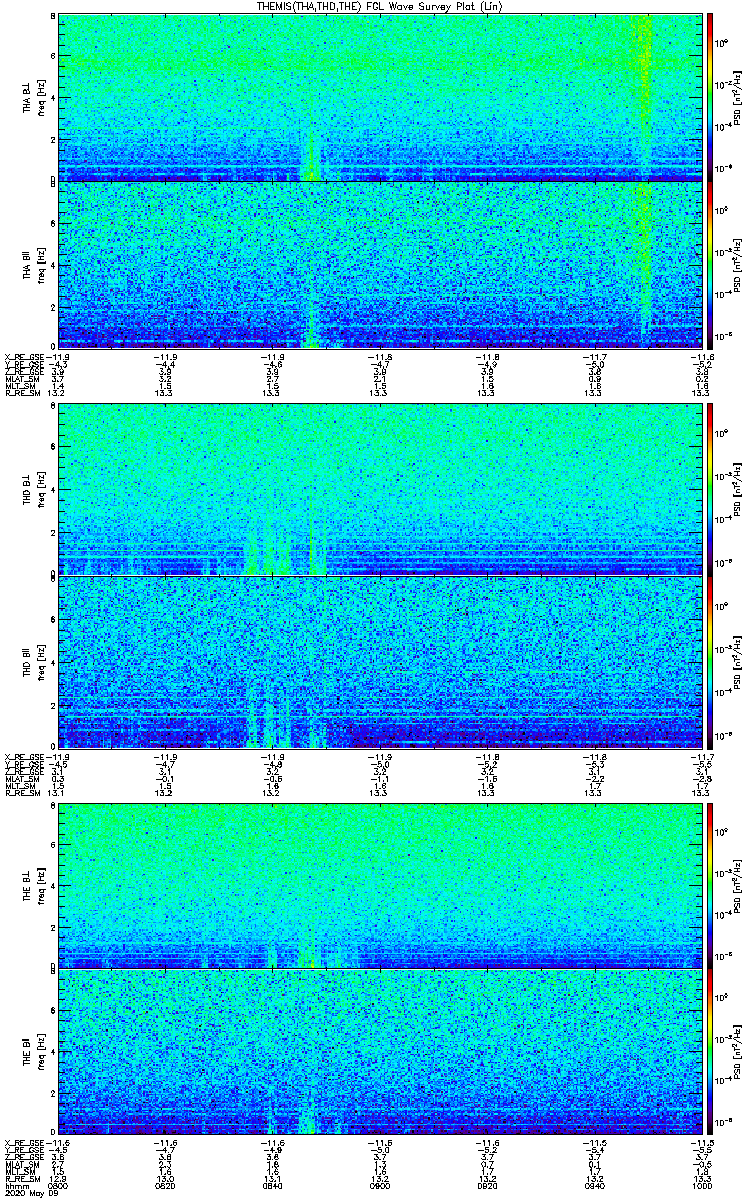Click the THEMIS FGL Wave Survey Plot title

(x=379, y=6)
